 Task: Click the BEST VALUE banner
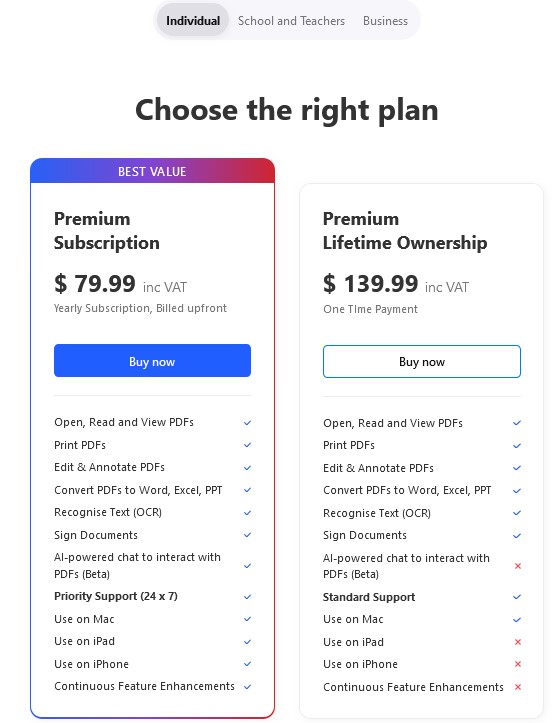tap(152, 171)
